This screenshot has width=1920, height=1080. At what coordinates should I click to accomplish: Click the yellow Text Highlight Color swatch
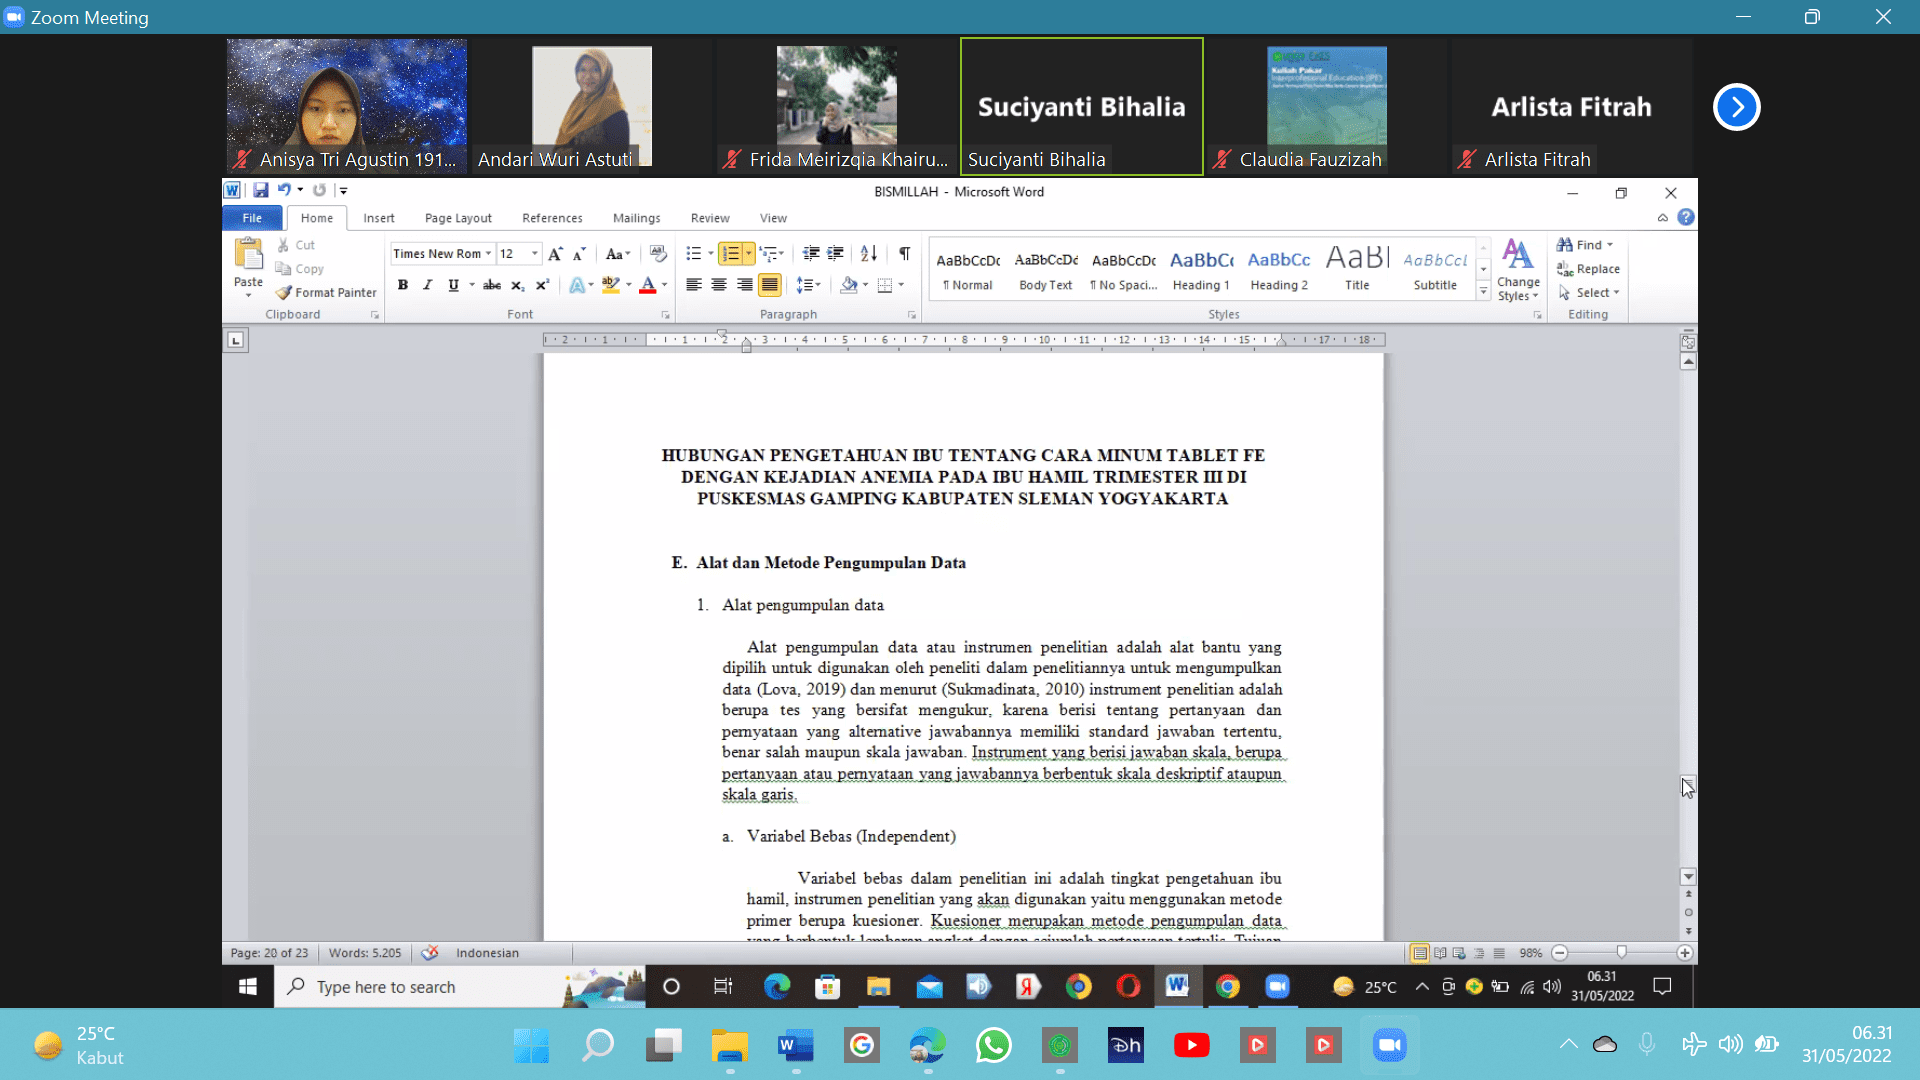pyautogui.click(x=611, y=285)
